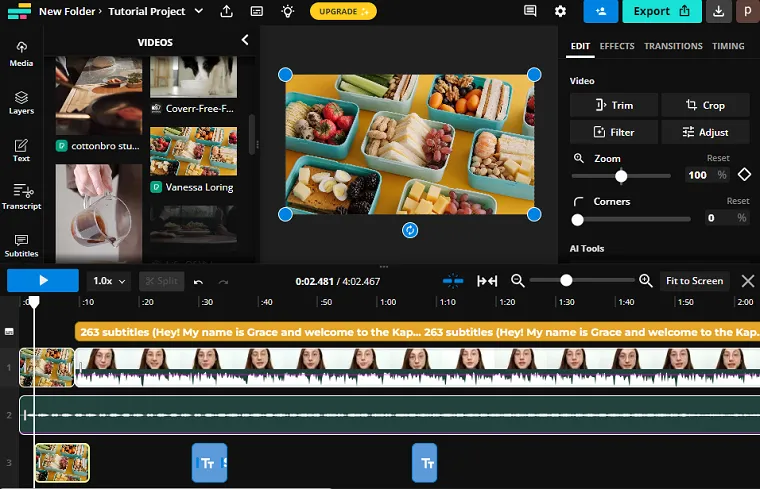Open the playback speed 1.0x dropdown
The height and width of the screenshot is (489, 760).
coord(110,281)
